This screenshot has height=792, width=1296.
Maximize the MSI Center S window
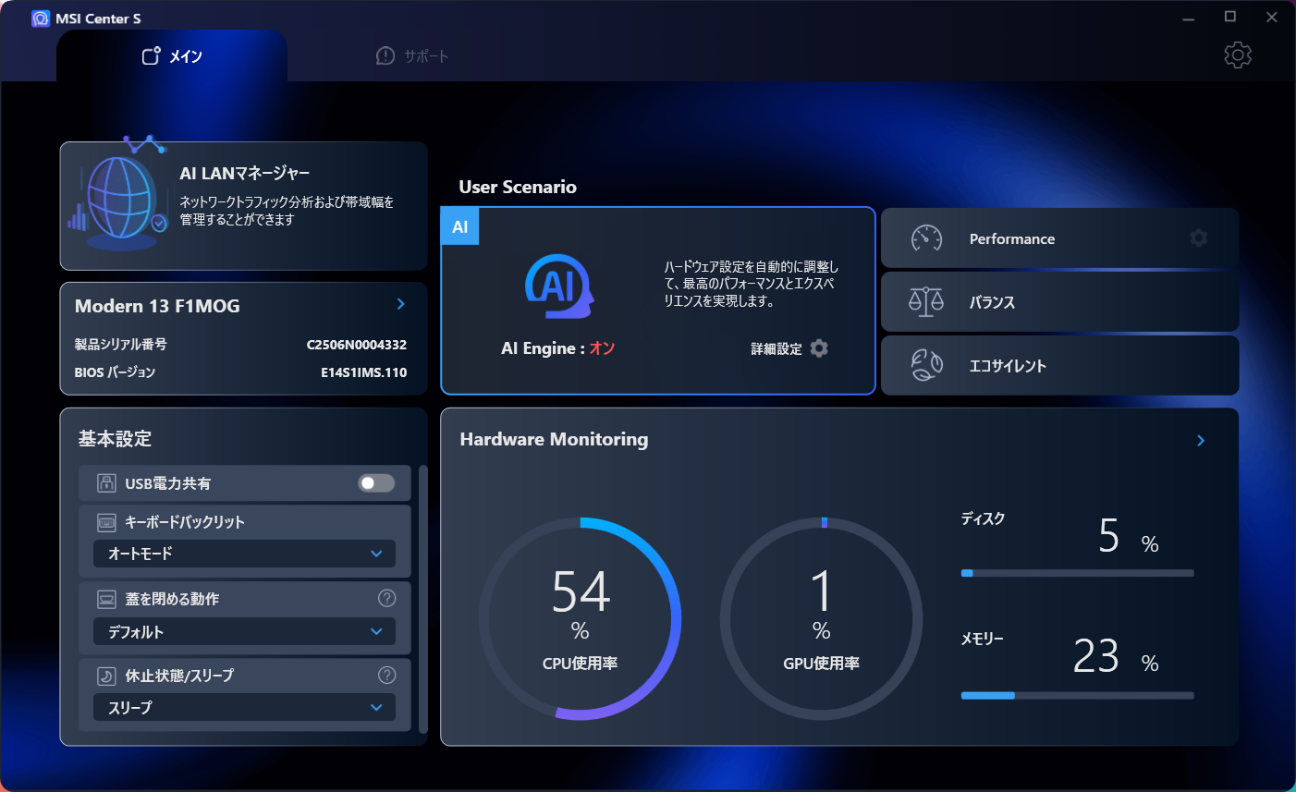click(1230, 17)
